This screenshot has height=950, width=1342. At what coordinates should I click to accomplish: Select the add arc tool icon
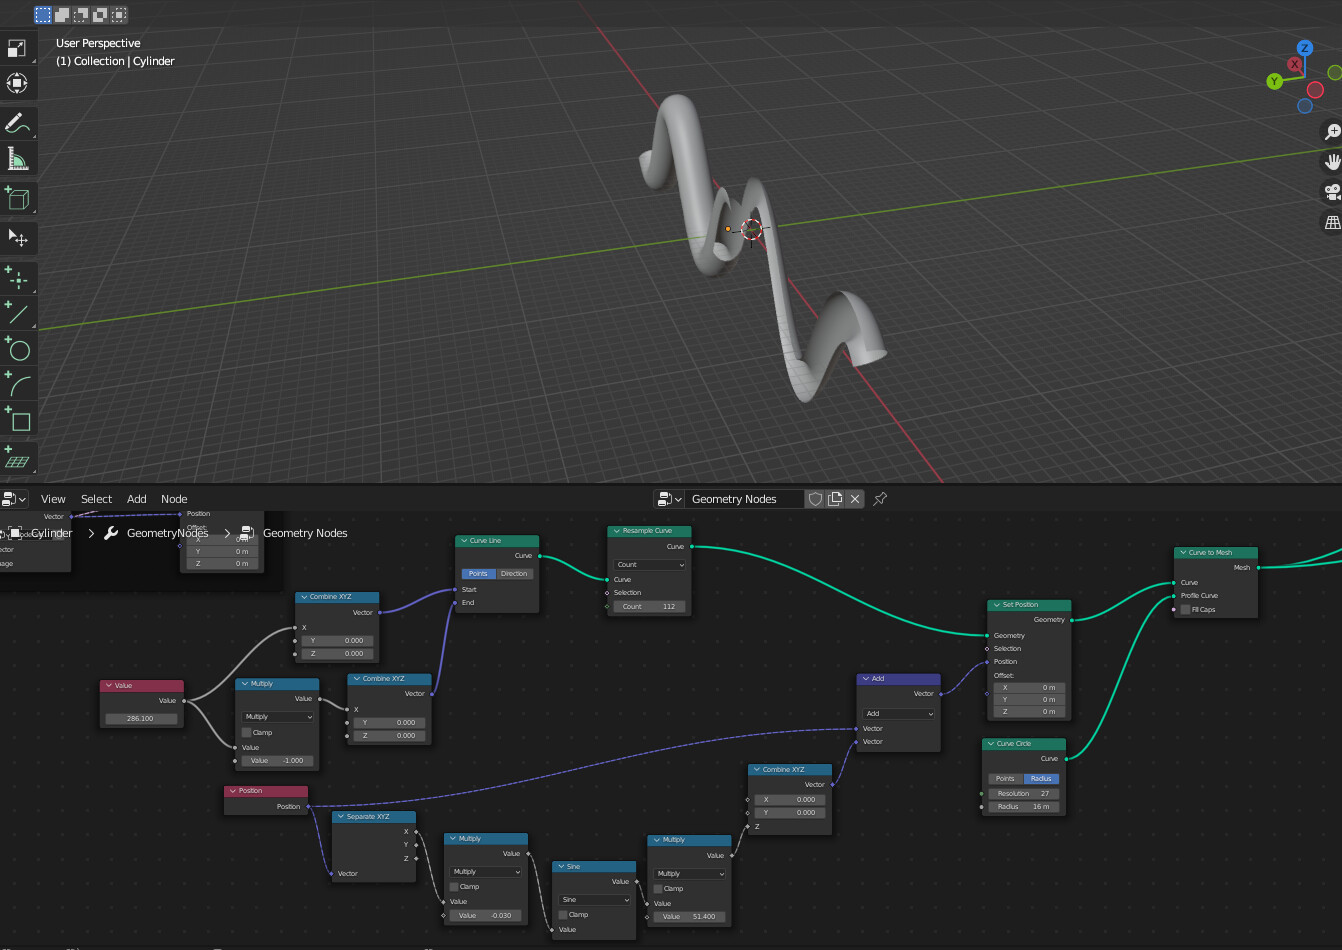tap(17, 384)
